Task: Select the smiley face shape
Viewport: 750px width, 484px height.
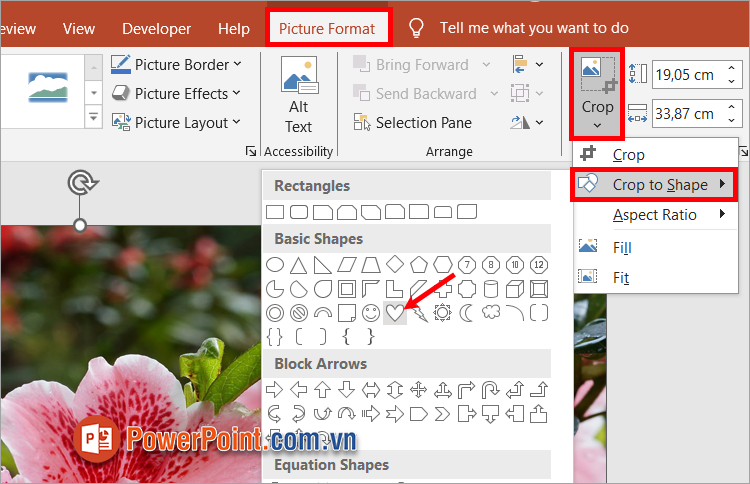Action: click(371, 313)
